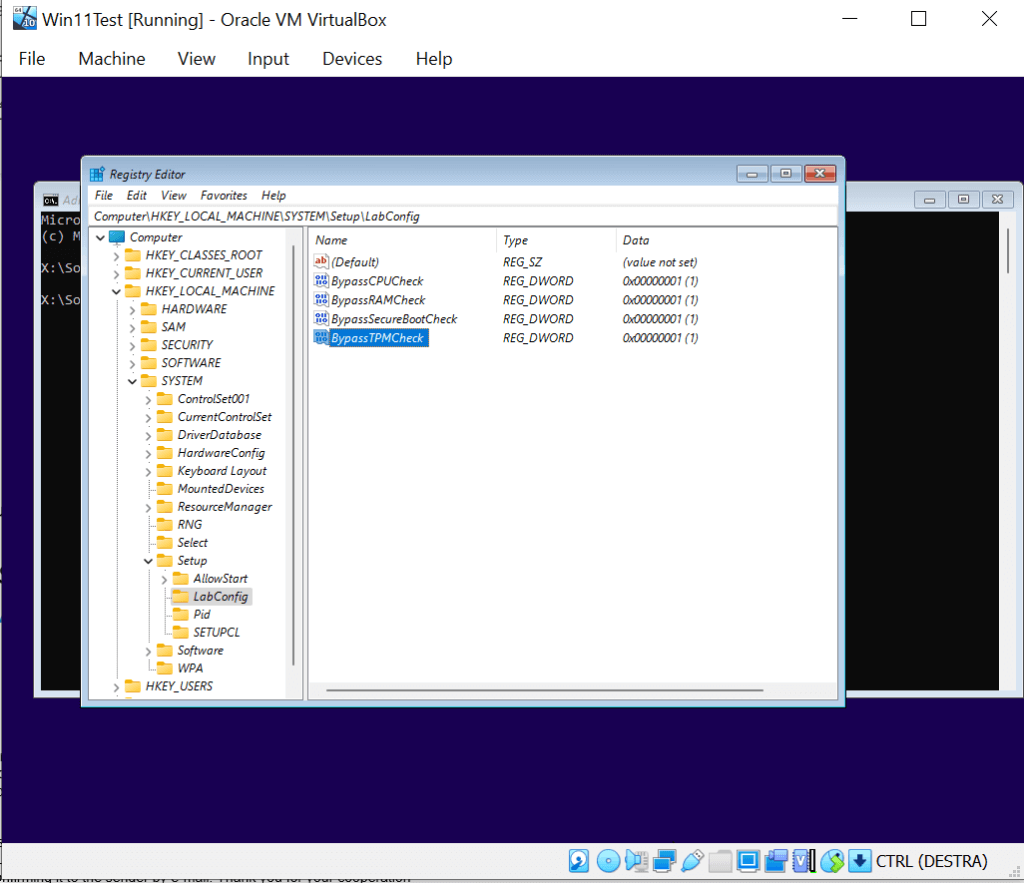This screenshot has width=1024, height=883.
Task: Click the USB devices status icon
Action: (692, 861)
